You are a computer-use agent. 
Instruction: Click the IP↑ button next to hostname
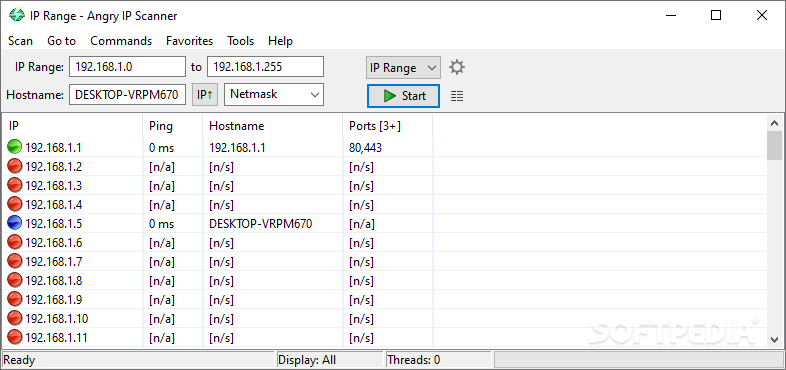205,95
